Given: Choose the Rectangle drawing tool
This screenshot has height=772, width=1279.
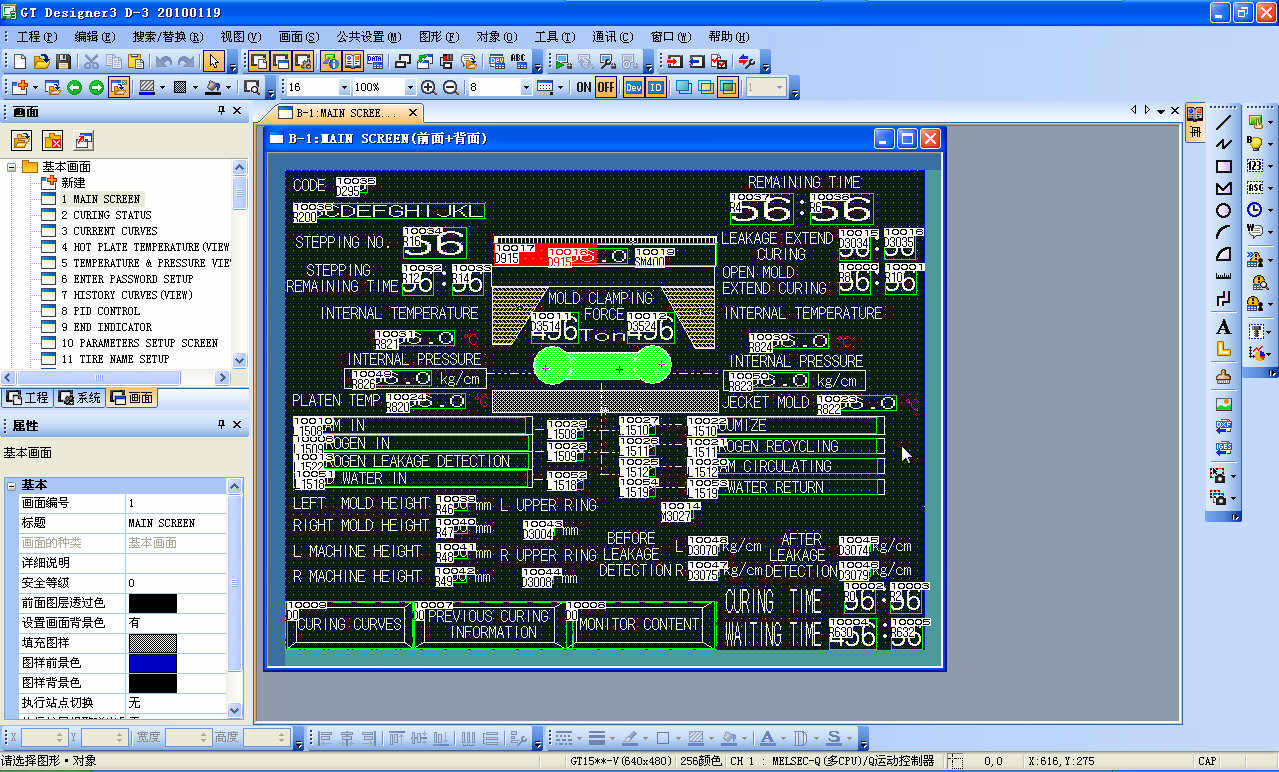Looking at the screenshot, I should (x=1223, y=167).
